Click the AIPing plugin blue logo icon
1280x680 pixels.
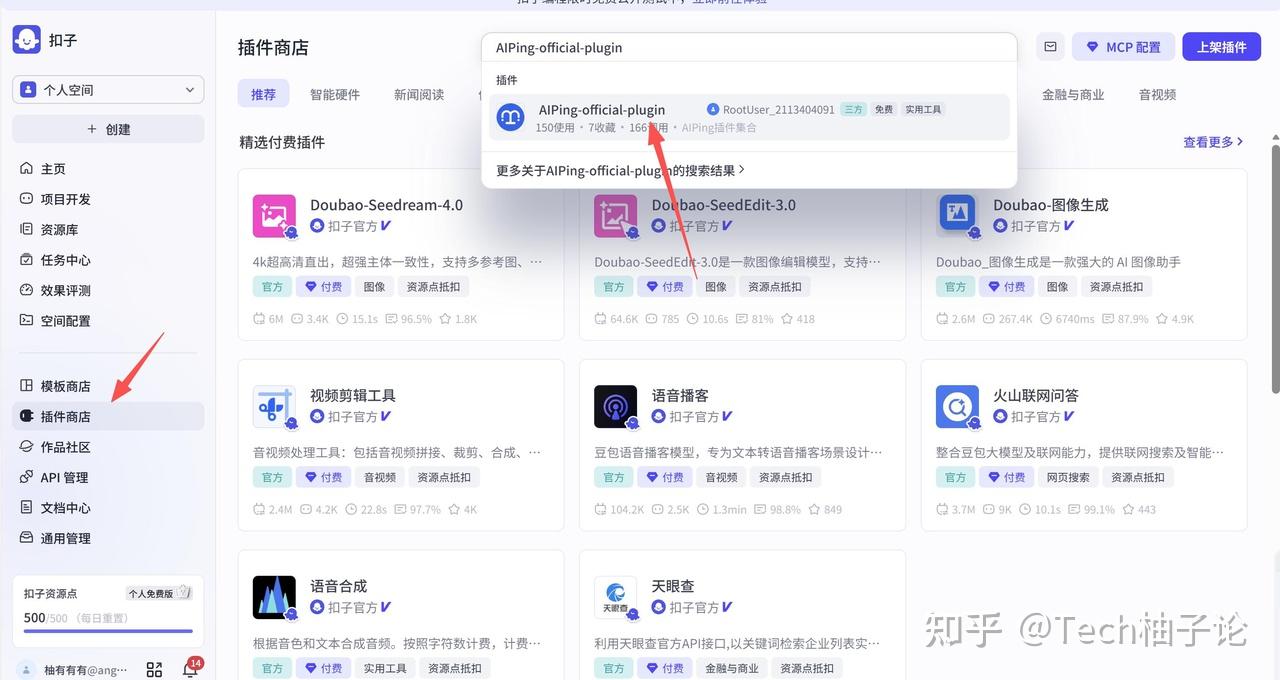click(x=511, y=117)
